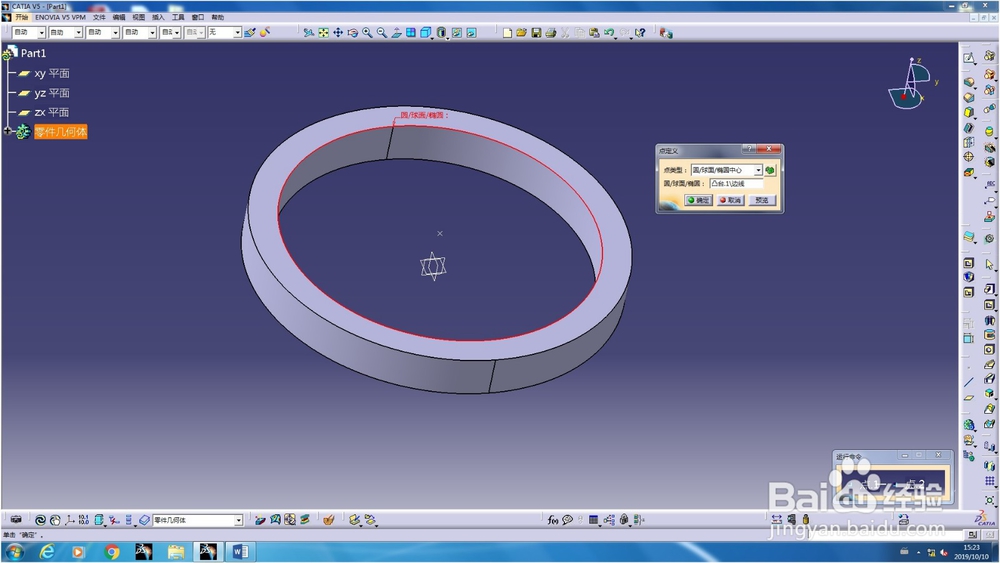Screen dimensions: 1000x563
Task: Click the compass in the viewport corner
Action: click(x=912, y=85)
